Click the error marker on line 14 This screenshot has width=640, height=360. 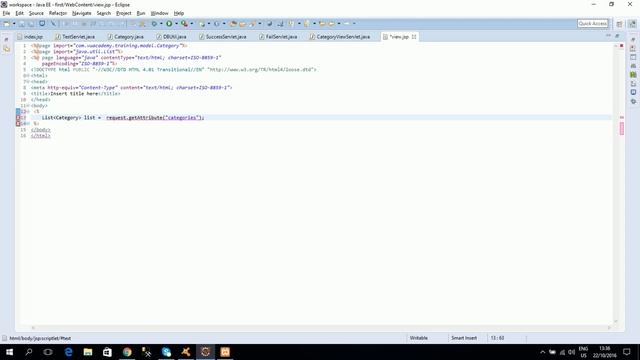click(x=18, y=123)
